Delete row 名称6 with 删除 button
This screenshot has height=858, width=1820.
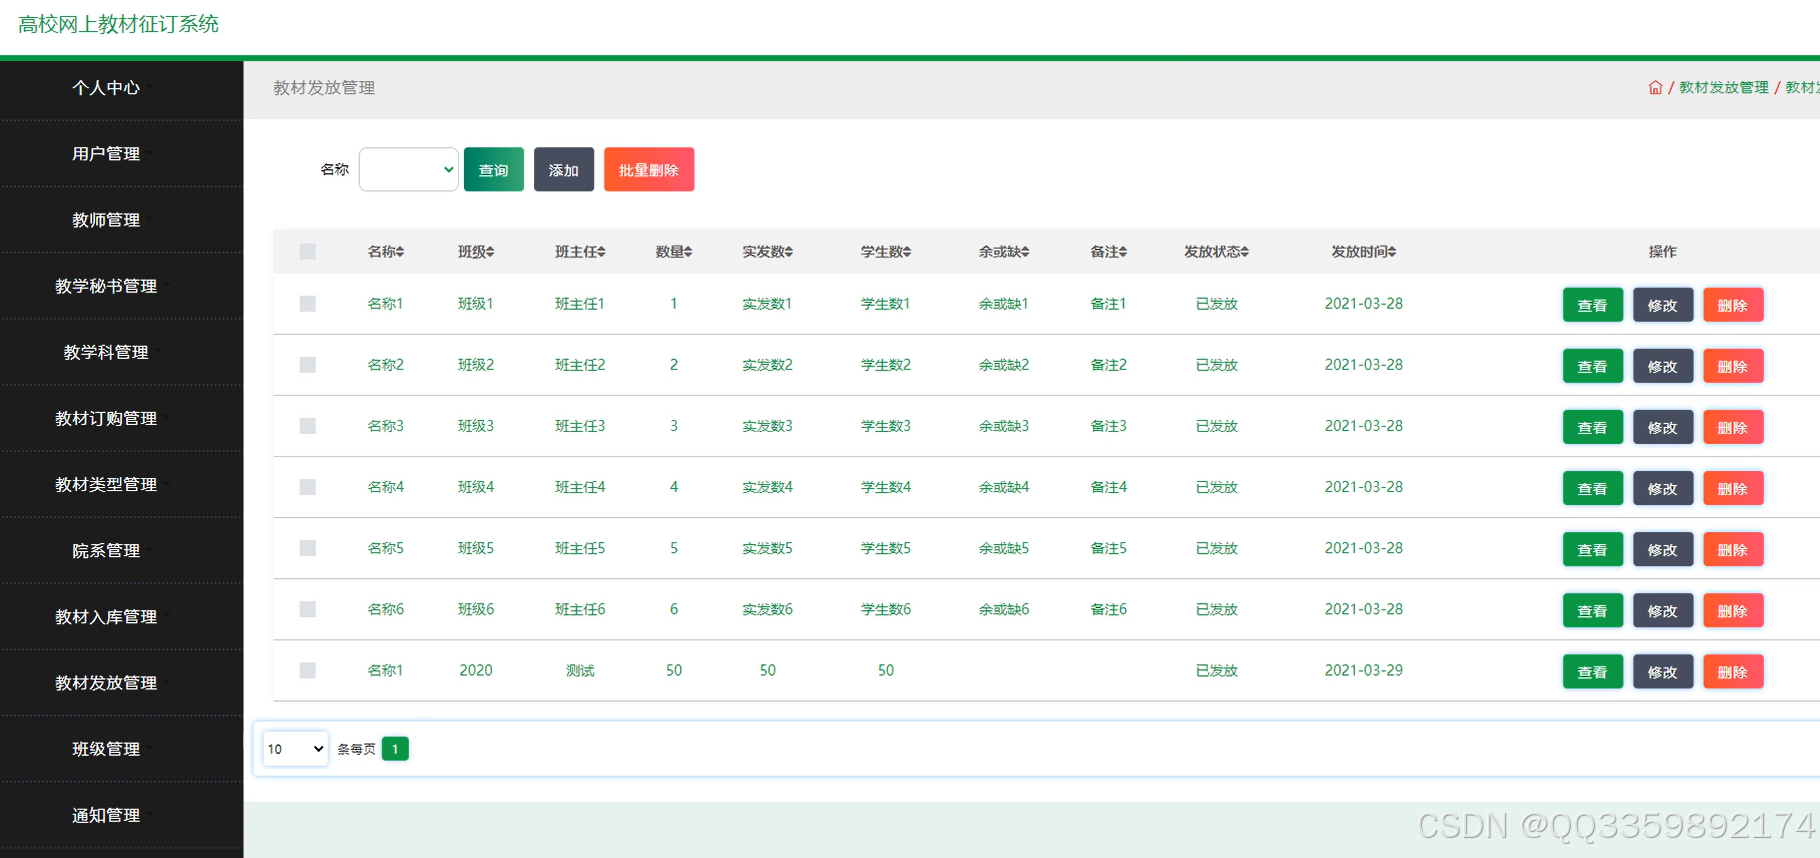(1733, 610)
